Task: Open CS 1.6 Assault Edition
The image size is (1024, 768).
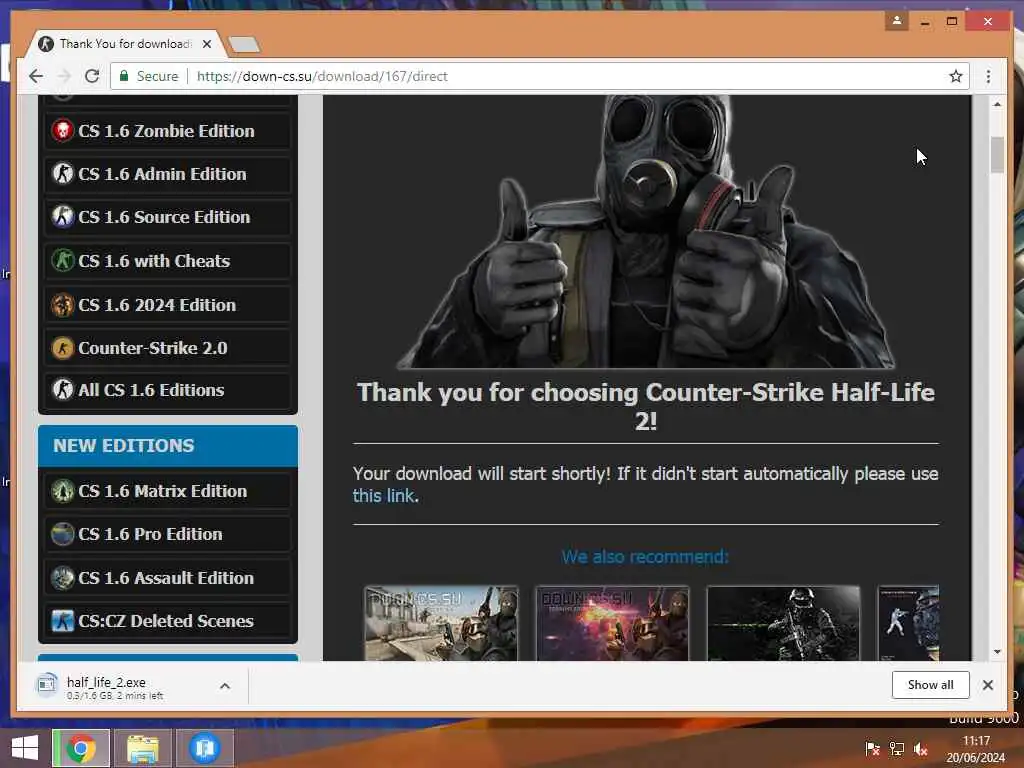Action: (x=167, y=578)
